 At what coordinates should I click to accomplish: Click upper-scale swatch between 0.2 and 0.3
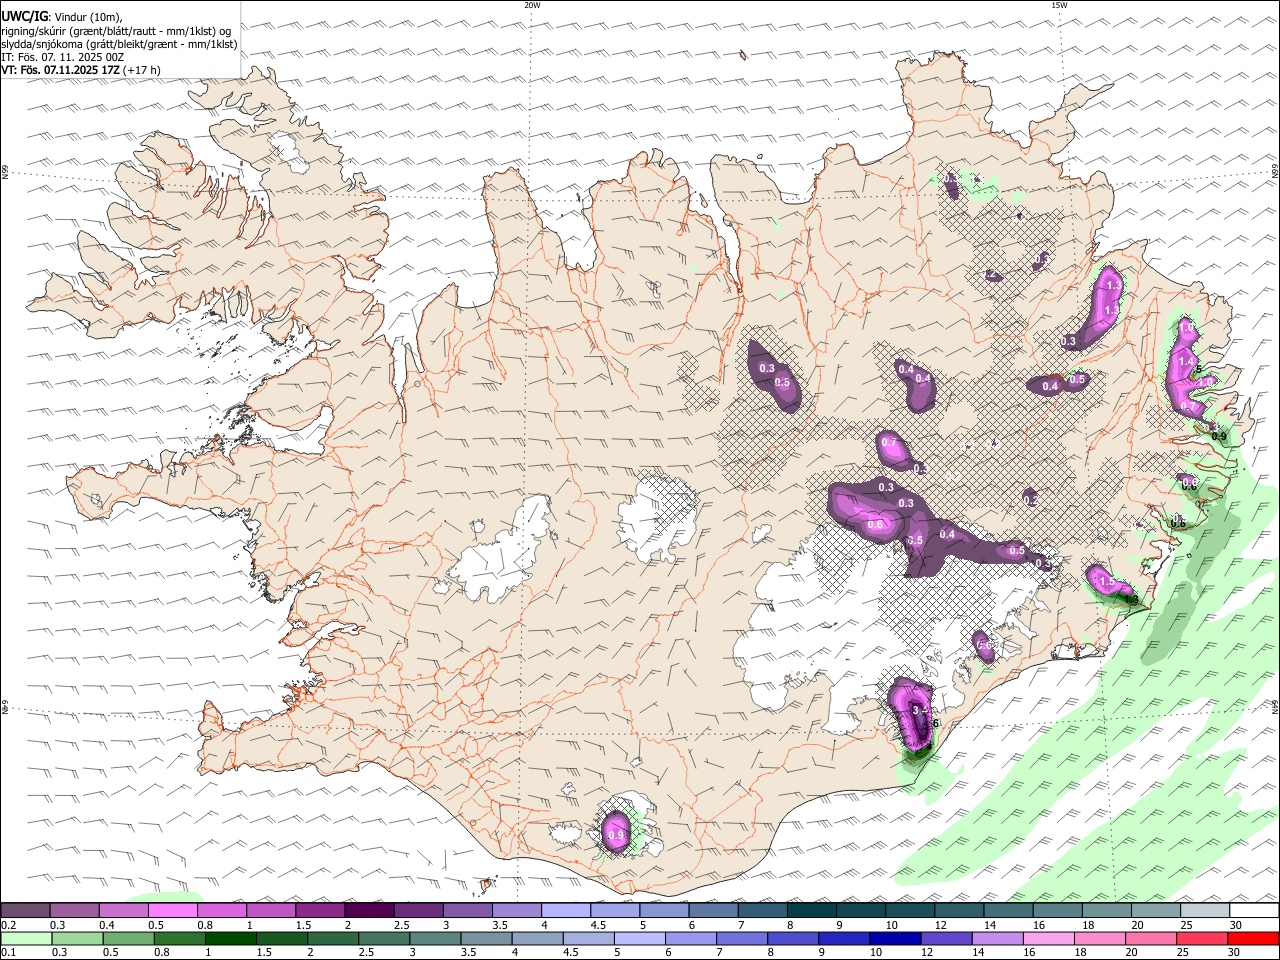point(24,910)
